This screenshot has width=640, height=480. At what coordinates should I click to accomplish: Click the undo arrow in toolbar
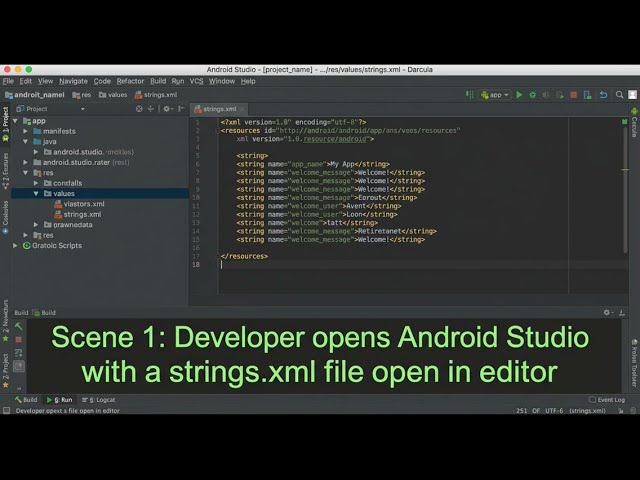(603, 95)
